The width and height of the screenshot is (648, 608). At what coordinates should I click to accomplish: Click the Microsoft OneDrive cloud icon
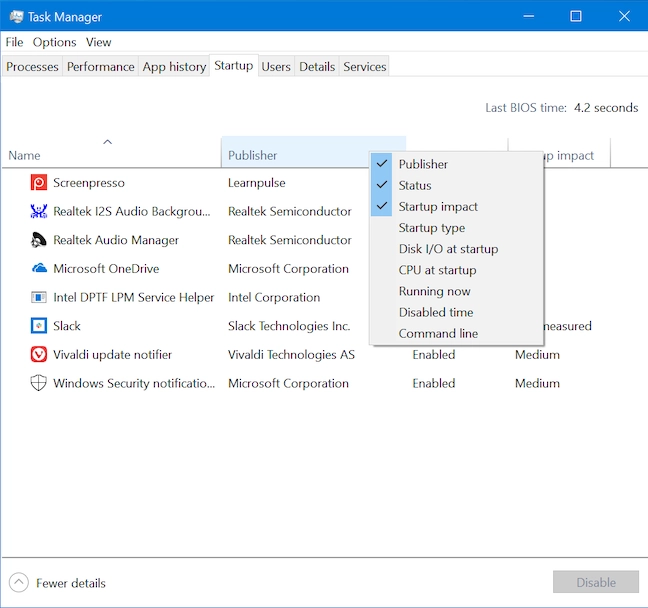click(39, 268)
